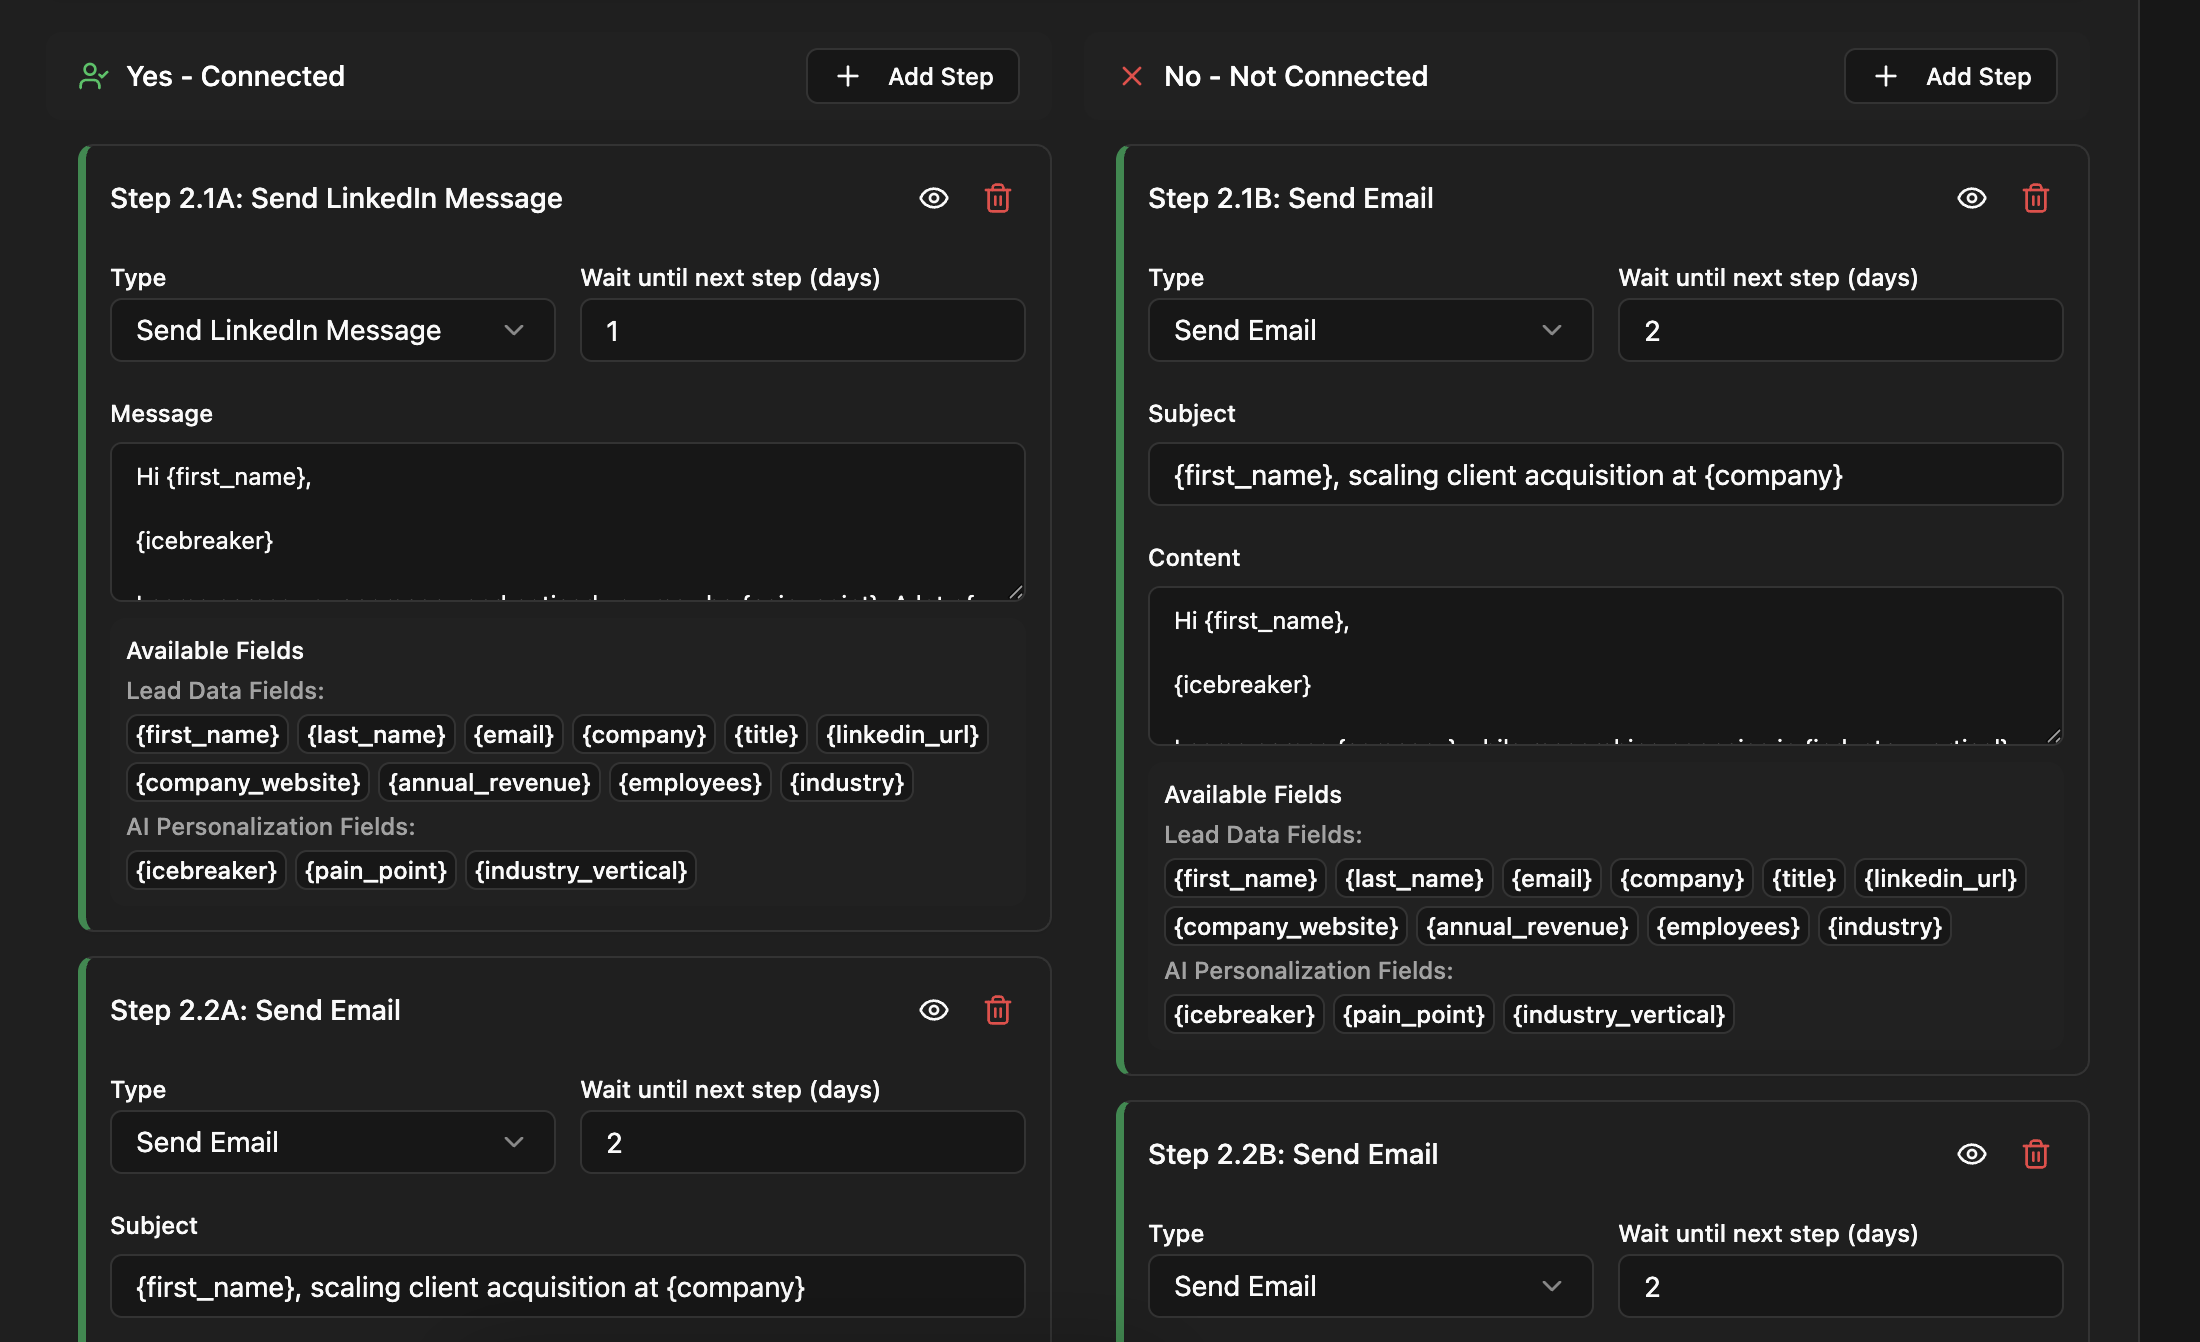Click the green Connected user icon
The height and width of the screenshot is (1342, 2200).
coord(93,76)
